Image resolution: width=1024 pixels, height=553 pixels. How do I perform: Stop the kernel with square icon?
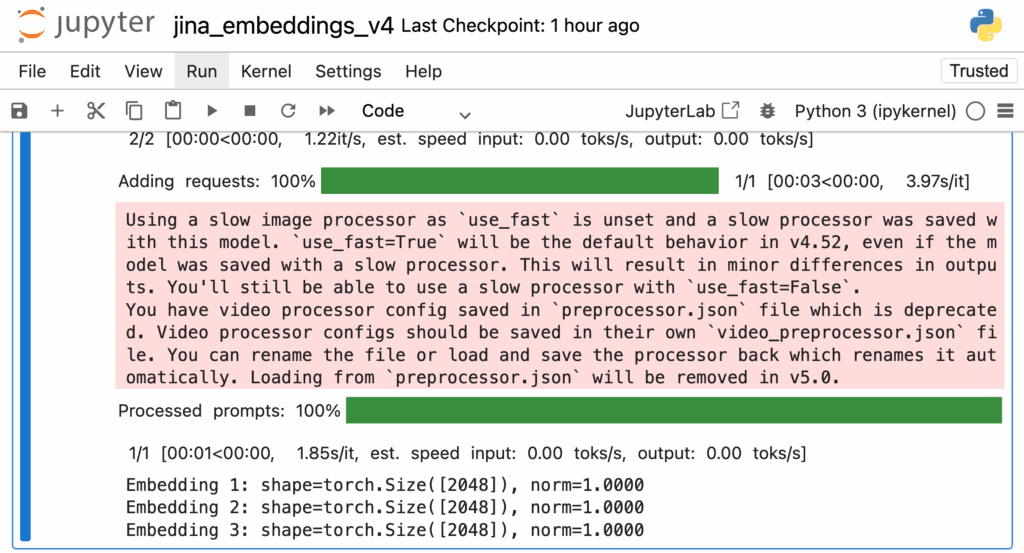point(250,111)
